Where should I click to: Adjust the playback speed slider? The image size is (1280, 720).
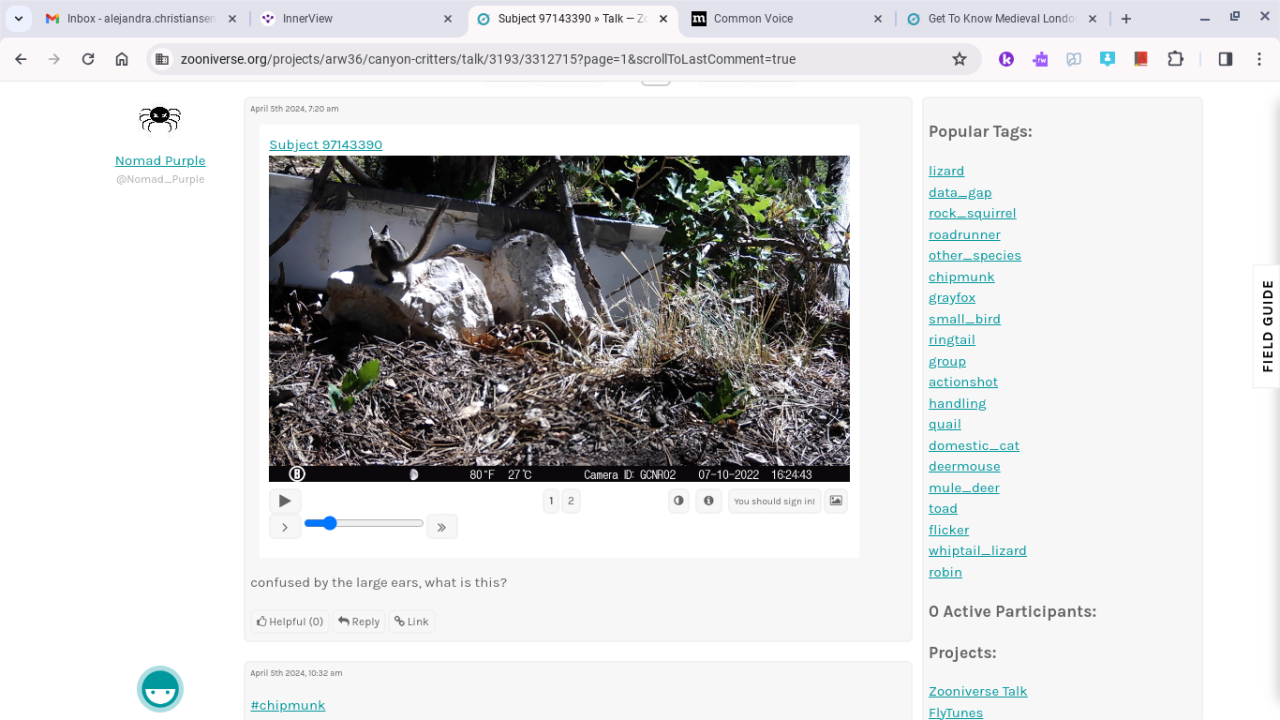point(364,523)
